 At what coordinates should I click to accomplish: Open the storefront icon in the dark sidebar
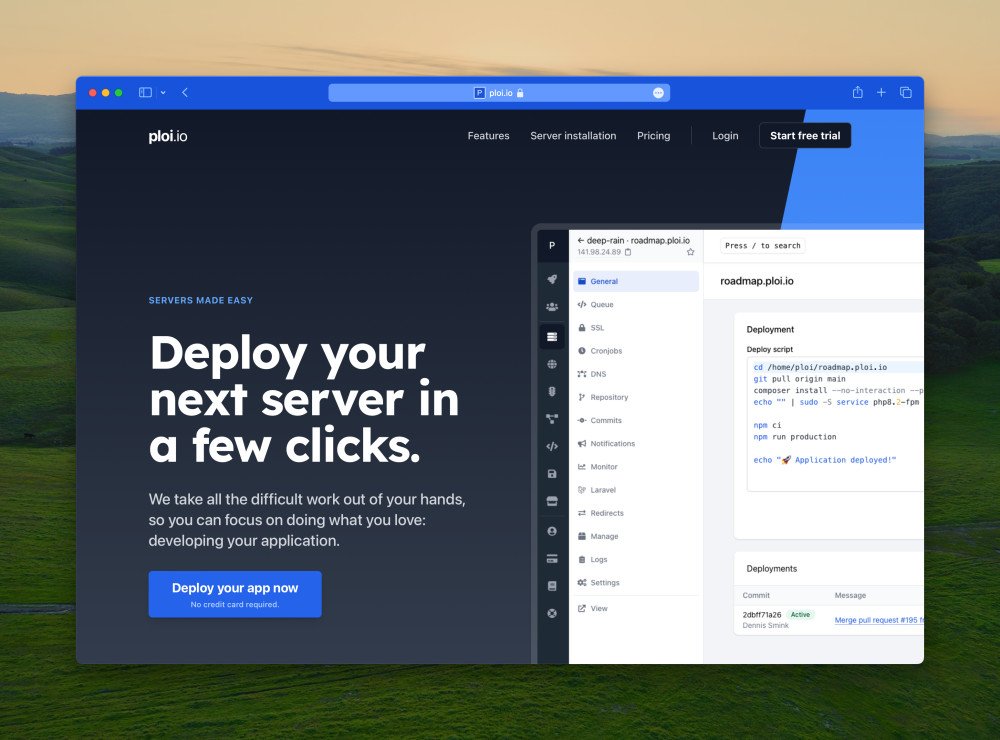552,501
